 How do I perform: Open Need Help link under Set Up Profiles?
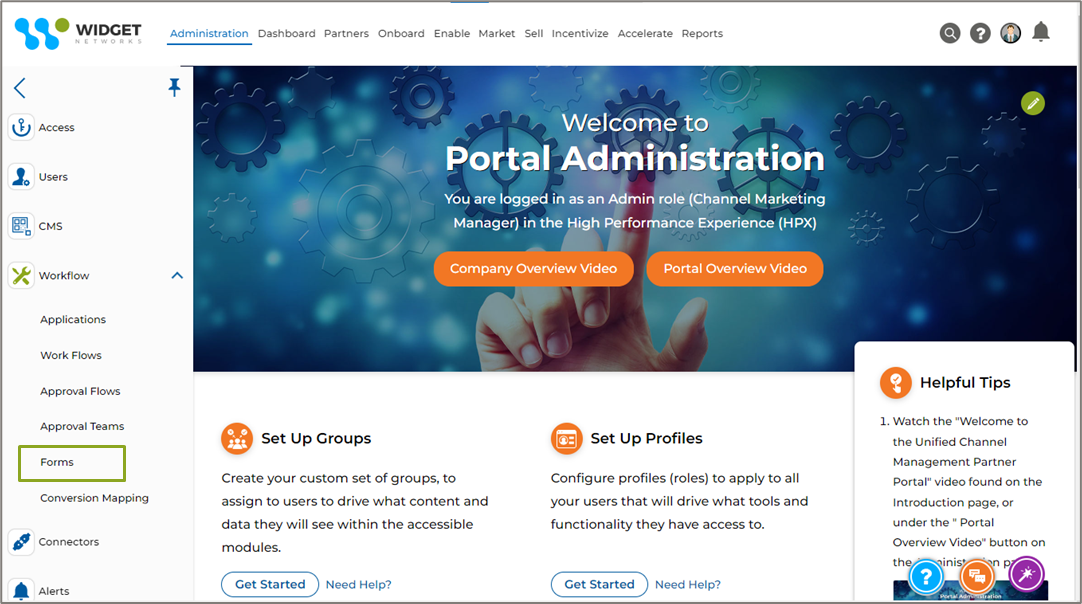click(x=687, y=585)
